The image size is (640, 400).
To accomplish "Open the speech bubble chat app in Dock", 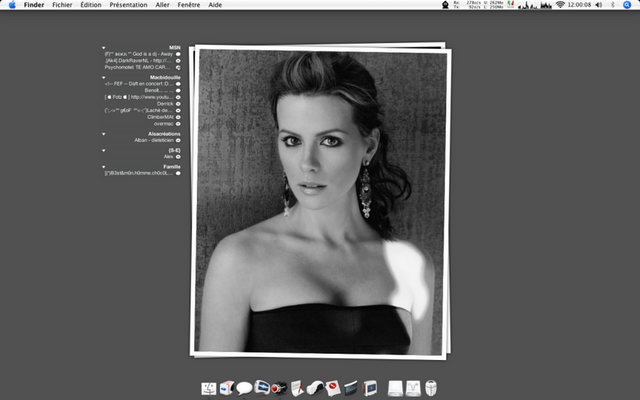I will coord(243,388).
